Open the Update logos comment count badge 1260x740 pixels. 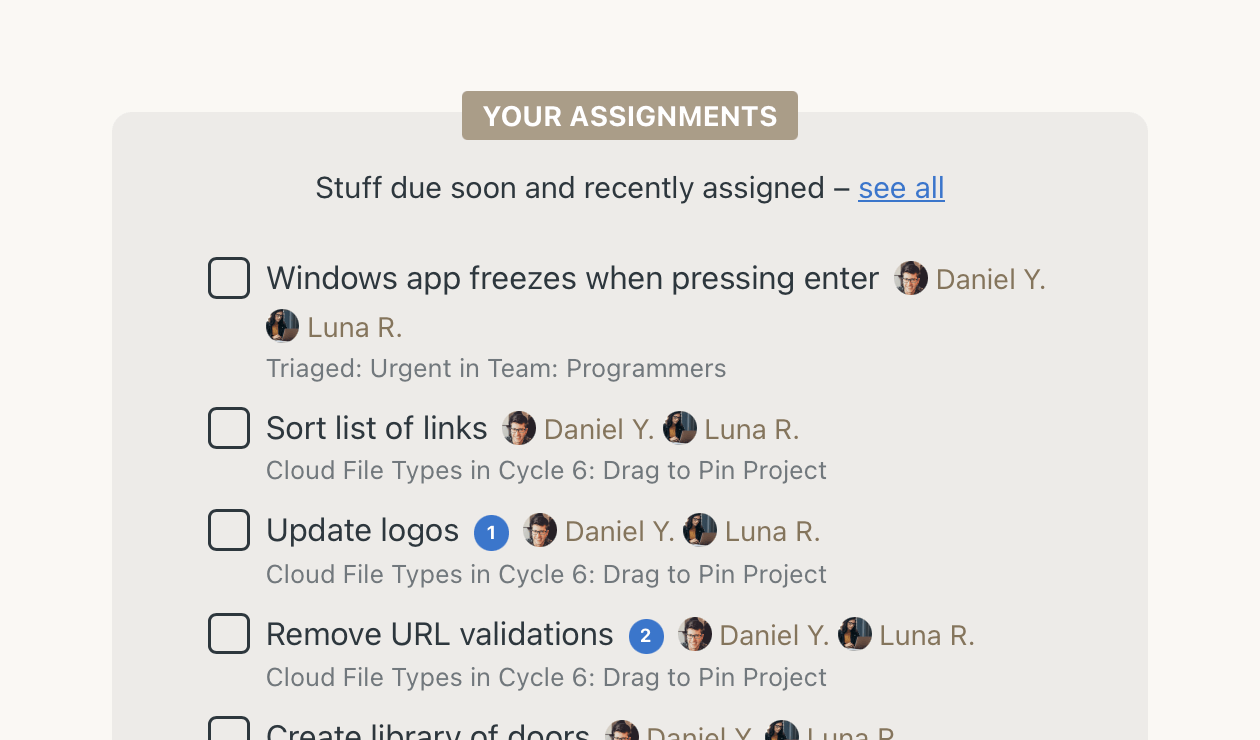(x=491, y=533)
